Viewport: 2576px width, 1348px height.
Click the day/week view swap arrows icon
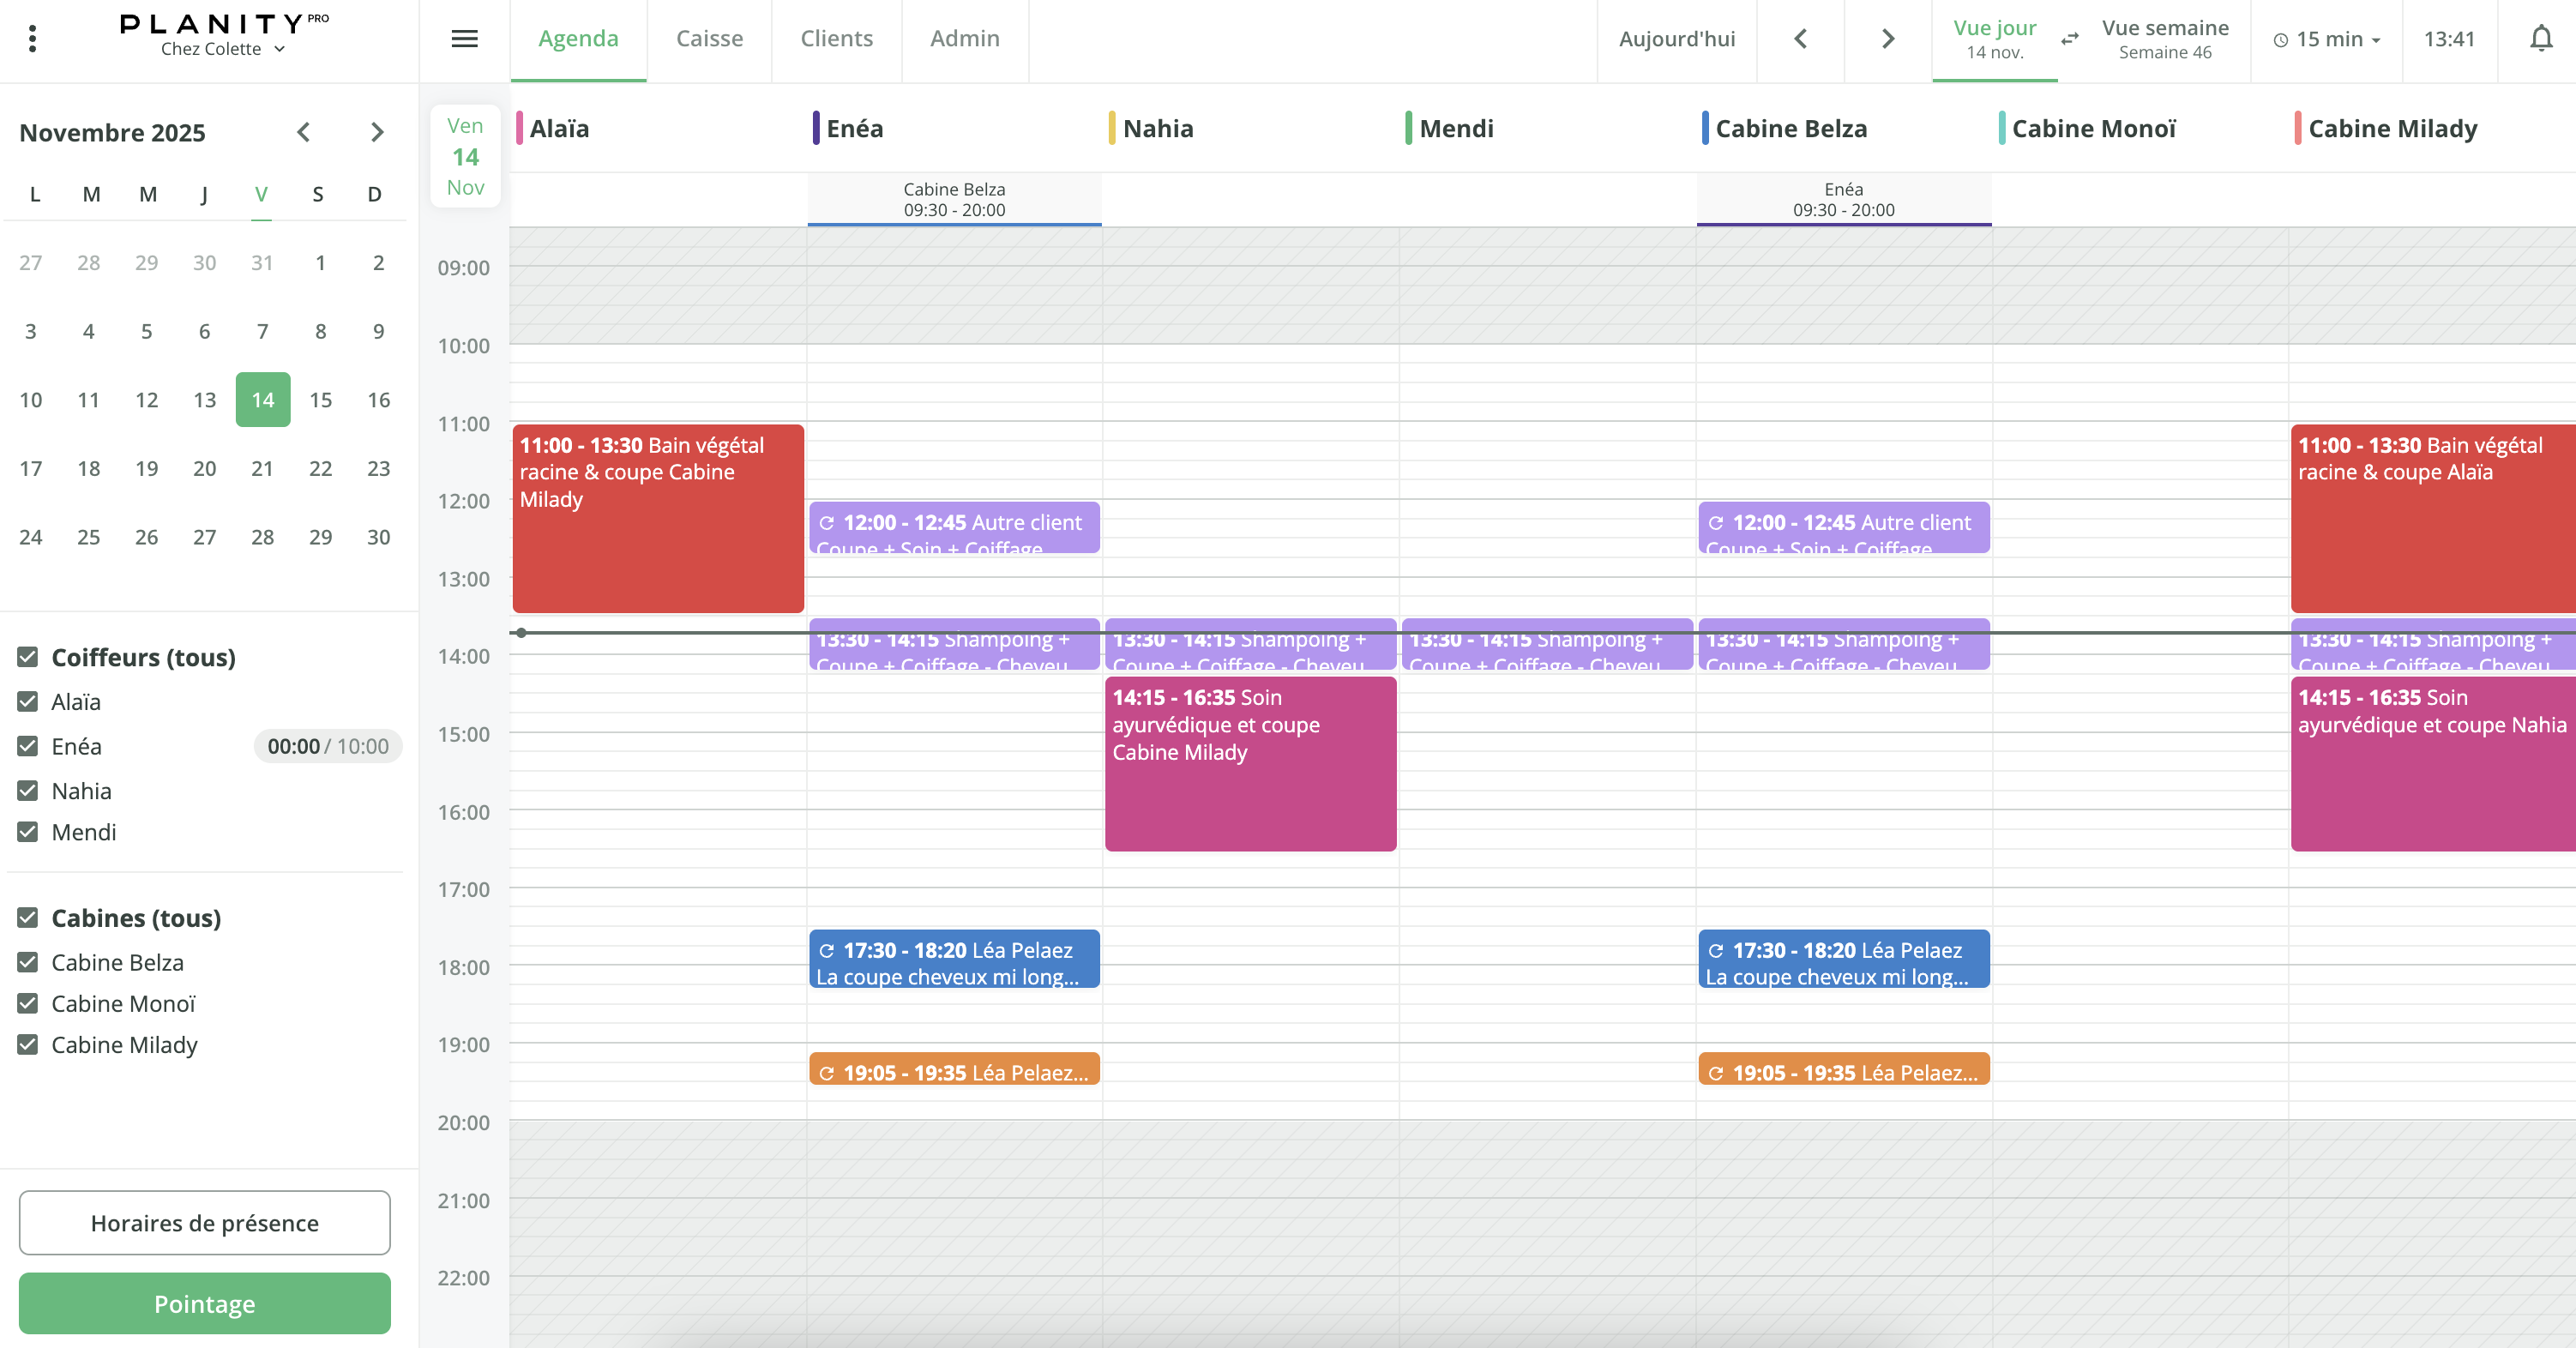tap(2069, 39)
